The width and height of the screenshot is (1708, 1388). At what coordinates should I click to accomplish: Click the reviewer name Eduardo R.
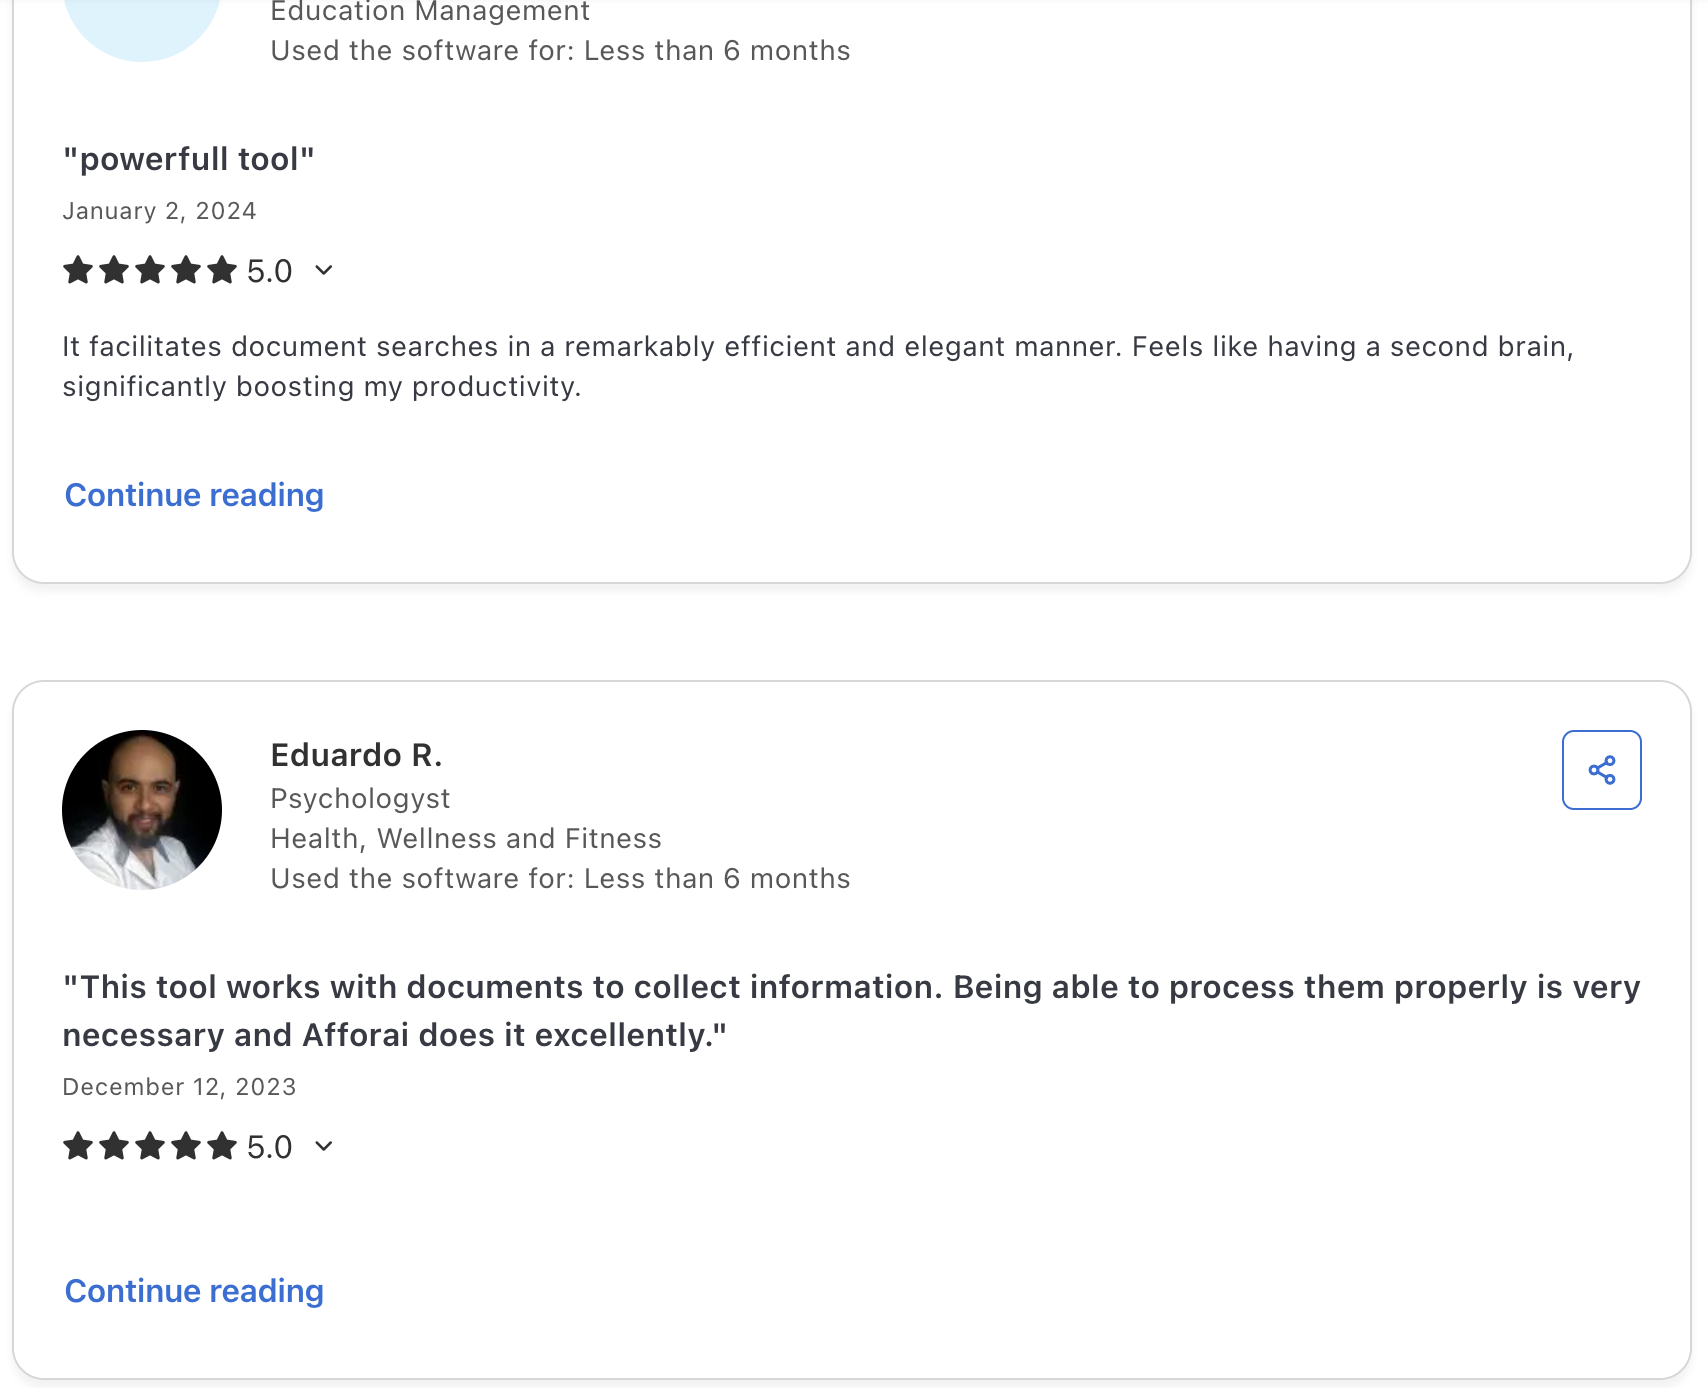point(356,755)
